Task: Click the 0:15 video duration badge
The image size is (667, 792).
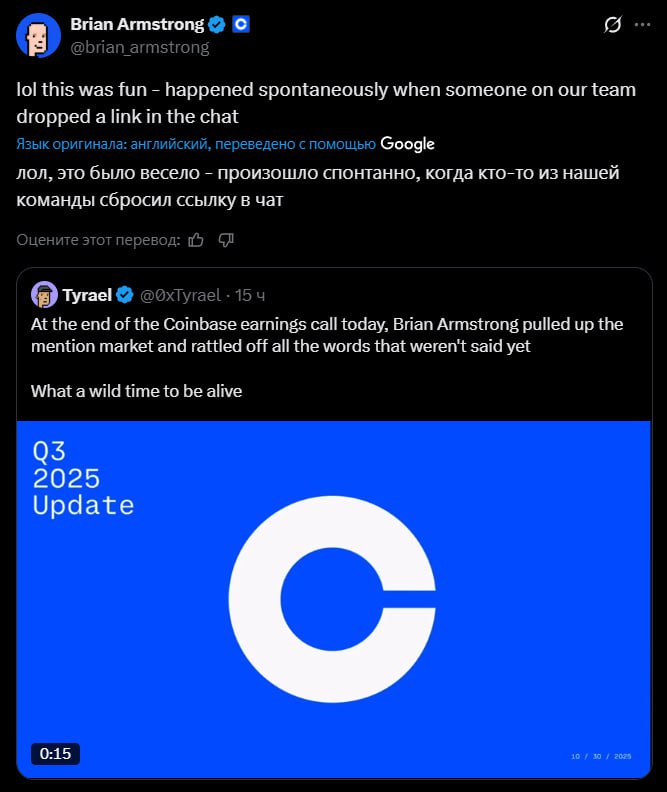Action: 55,754
